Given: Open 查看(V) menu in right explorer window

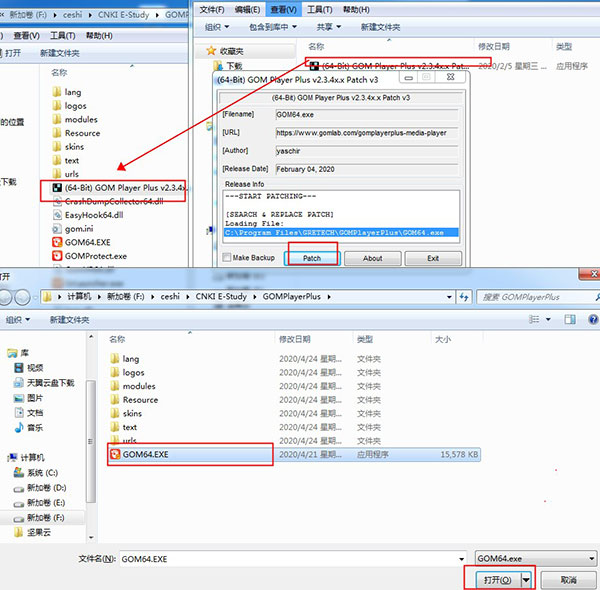Looking at the screenshot, I should coord(284,10).
